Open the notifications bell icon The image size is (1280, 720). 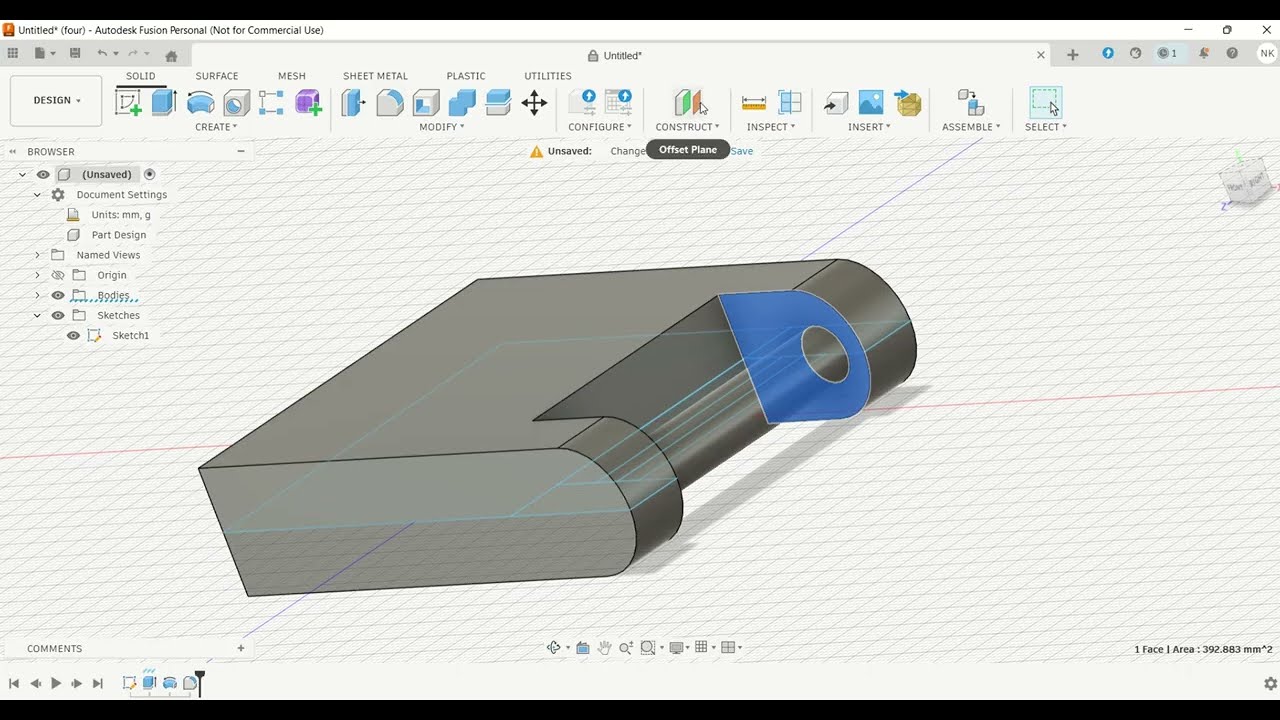(1204, 54)
